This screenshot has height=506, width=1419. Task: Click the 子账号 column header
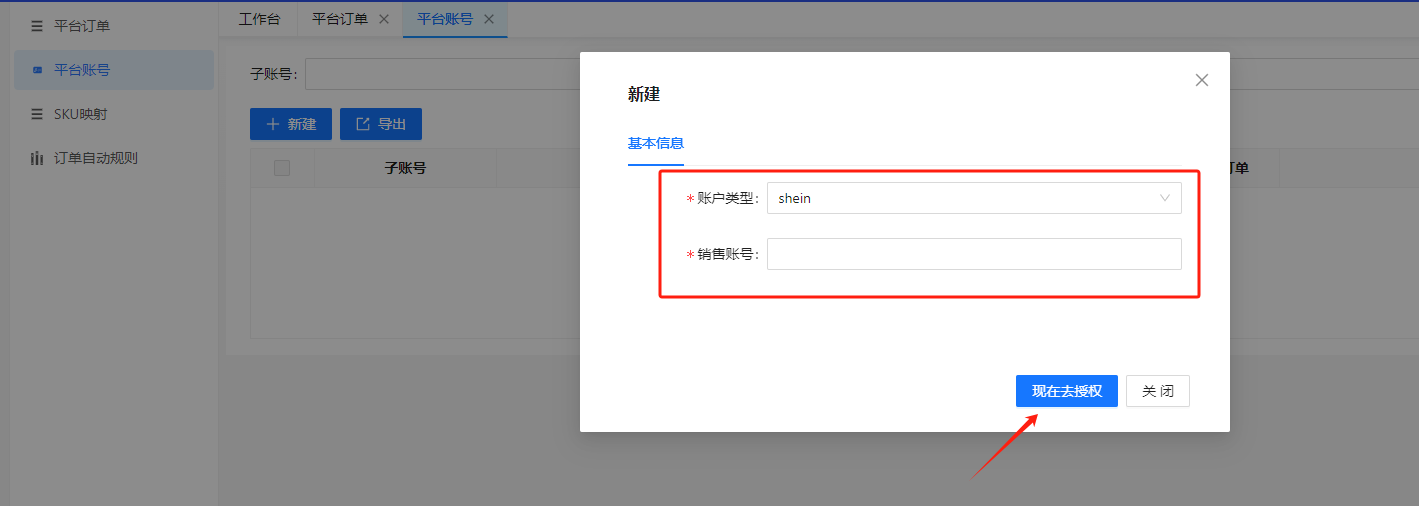[x=405, y=168]
